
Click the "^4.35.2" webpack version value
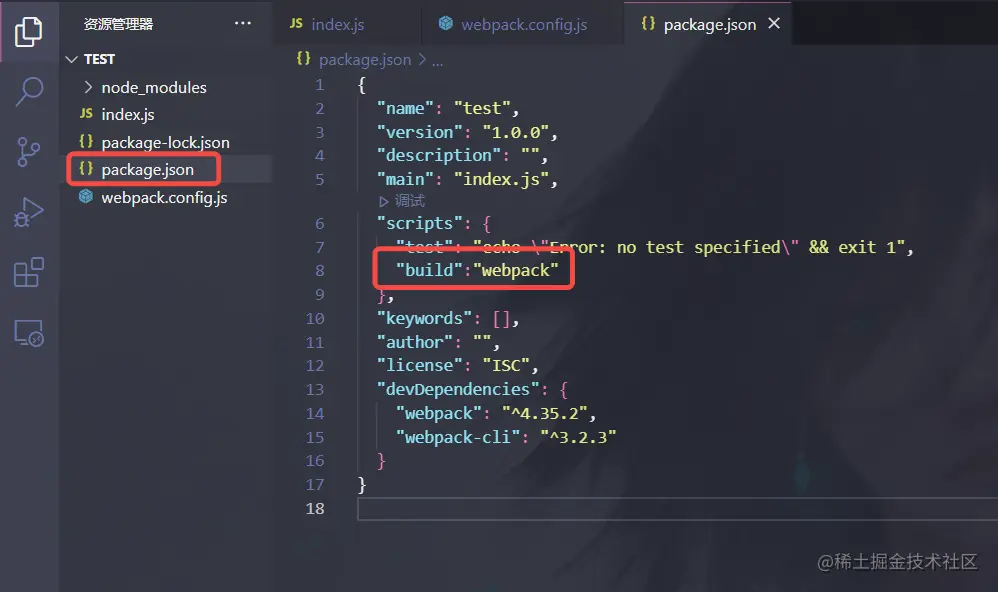pos(544,414)
